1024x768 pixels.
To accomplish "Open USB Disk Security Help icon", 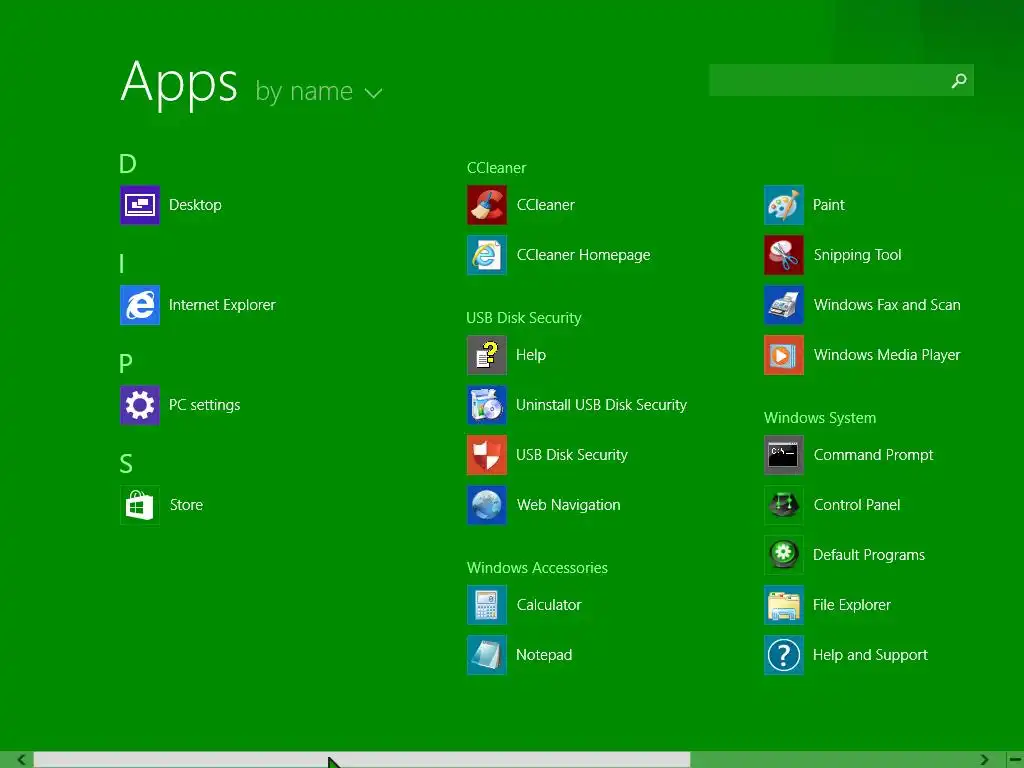I will pos(487,355).
